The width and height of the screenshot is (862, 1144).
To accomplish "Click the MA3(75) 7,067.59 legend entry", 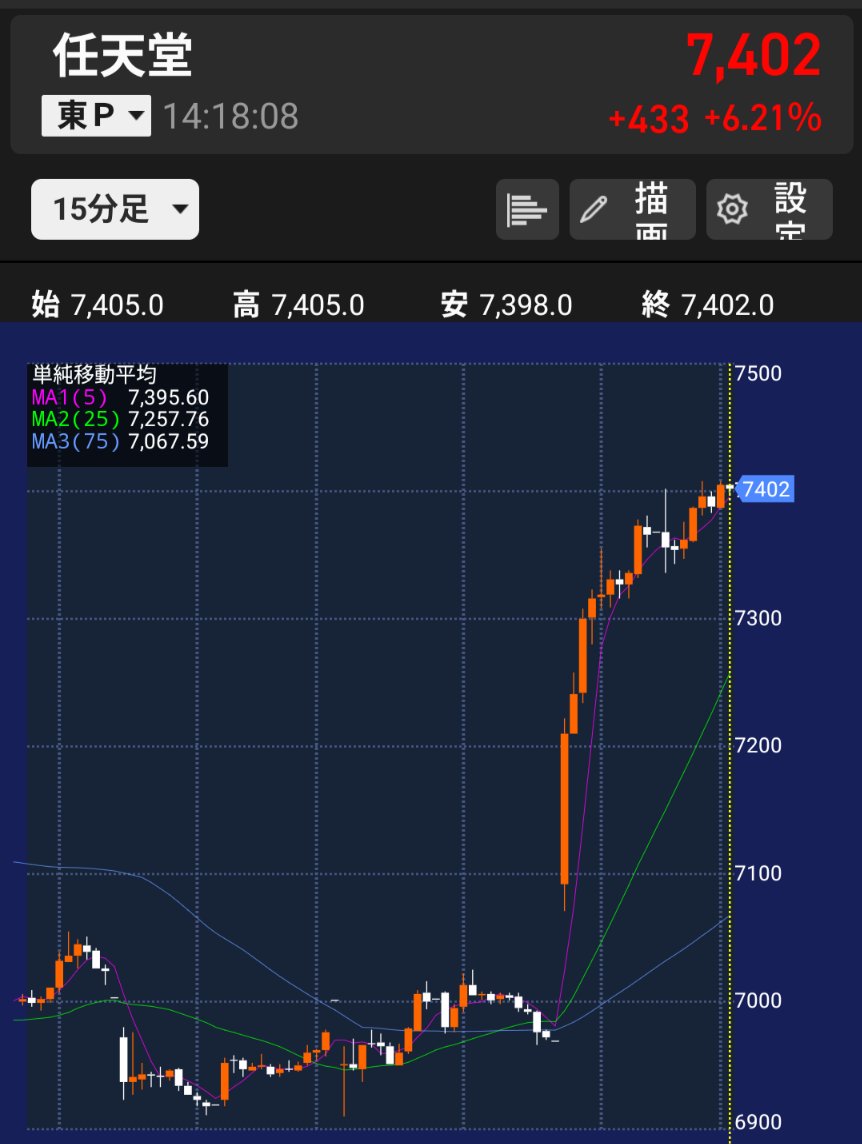I will pyautogui.click(x=120, y=441).
